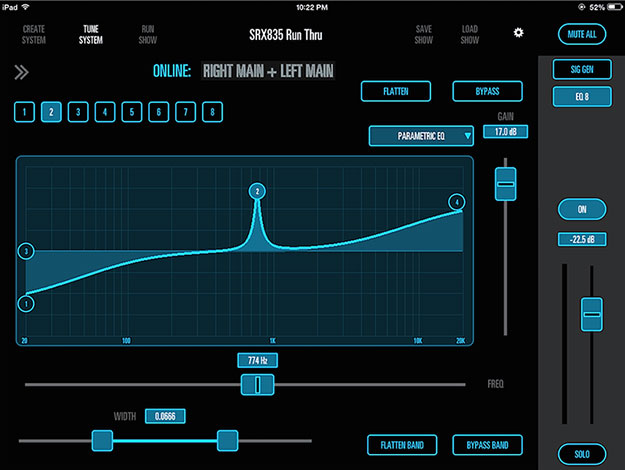Select EQ band 3 button
The width and height of the screenshot is (625, 470).
pos(78,112)
